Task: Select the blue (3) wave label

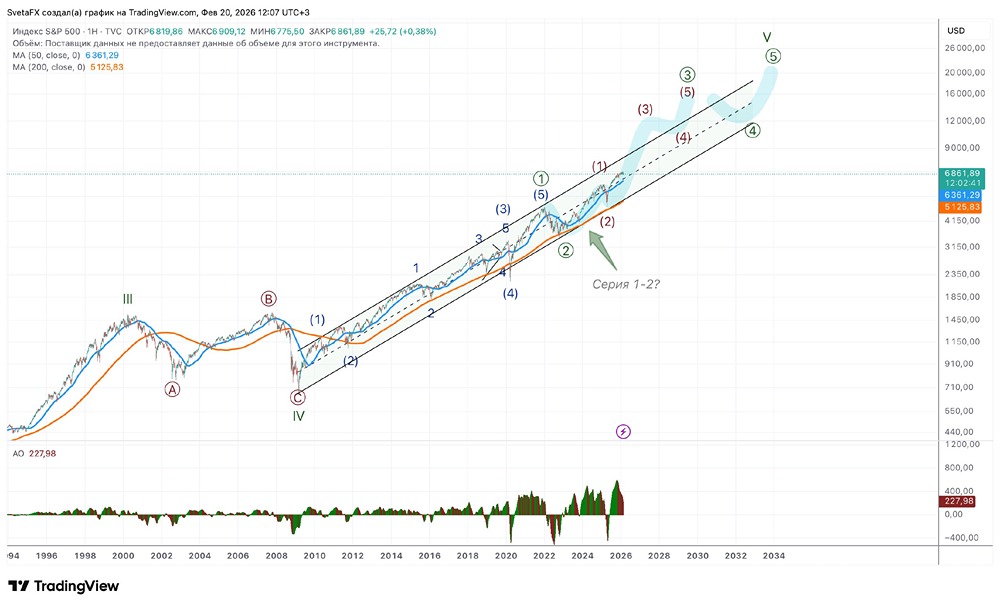Action: [503, 208]
